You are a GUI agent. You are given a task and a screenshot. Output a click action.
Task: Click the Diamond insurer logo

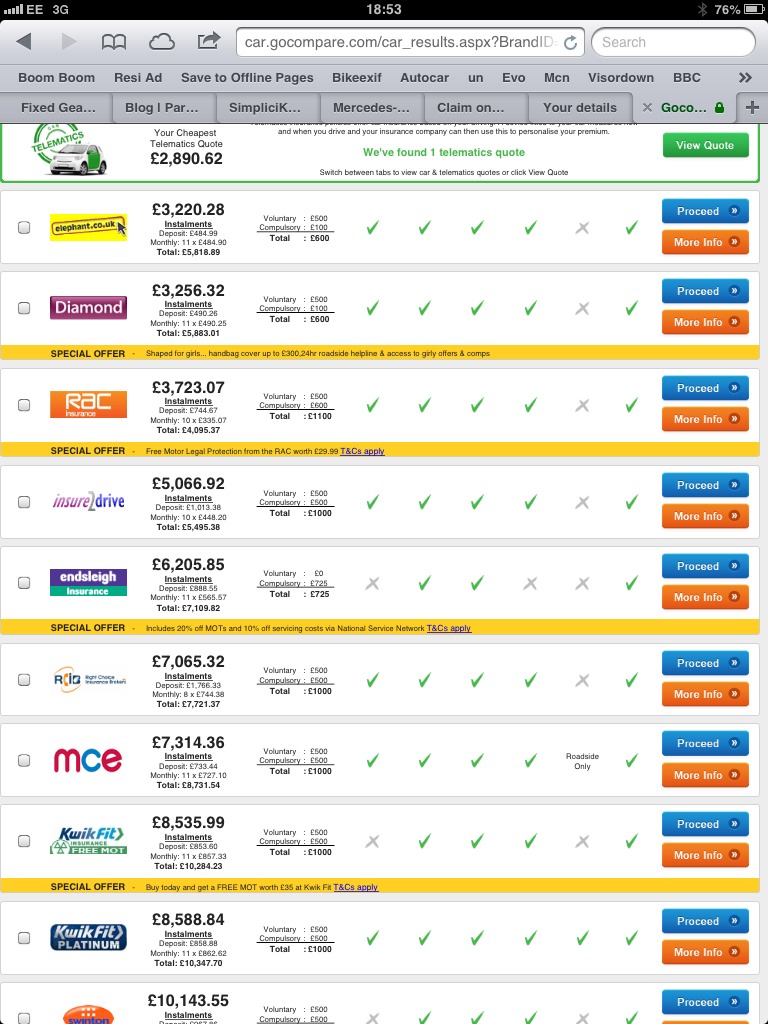click(88, 307)
